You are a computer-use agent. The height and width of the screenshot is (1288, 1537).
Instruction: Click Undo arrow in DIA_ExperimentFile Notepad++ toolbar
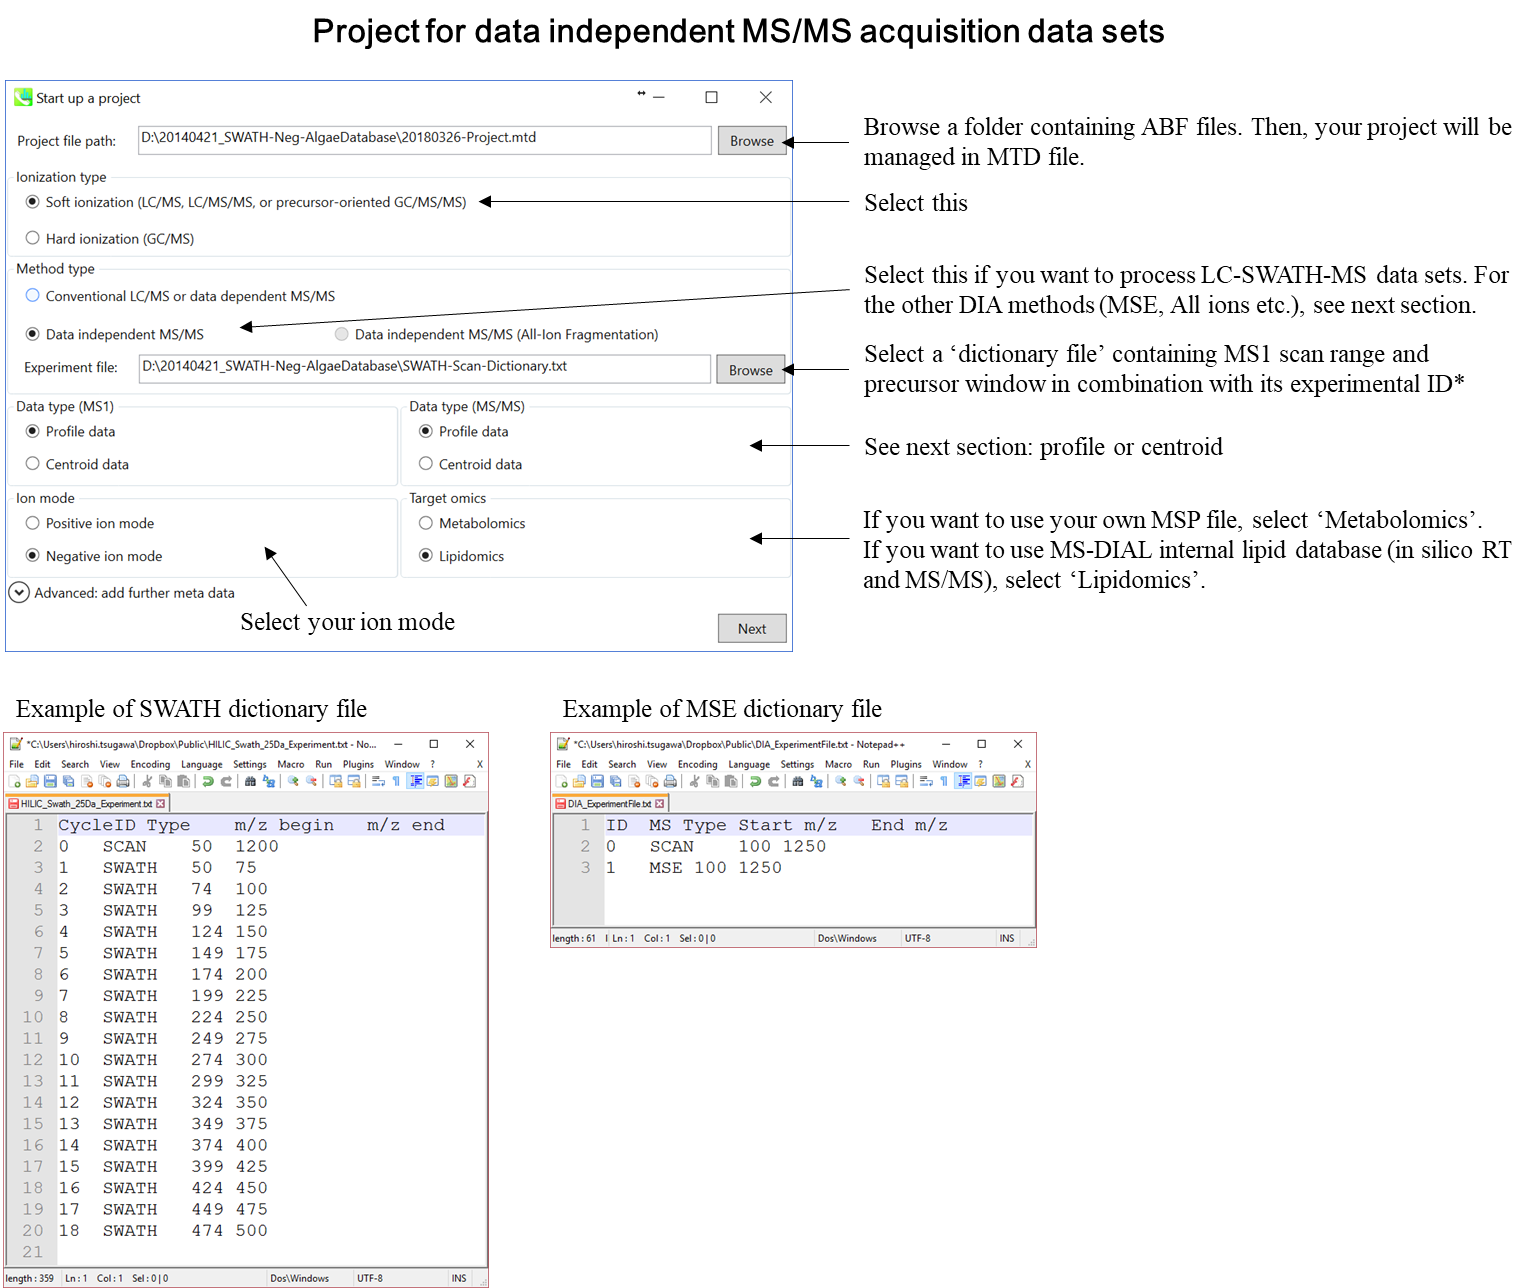click(755, 781)
